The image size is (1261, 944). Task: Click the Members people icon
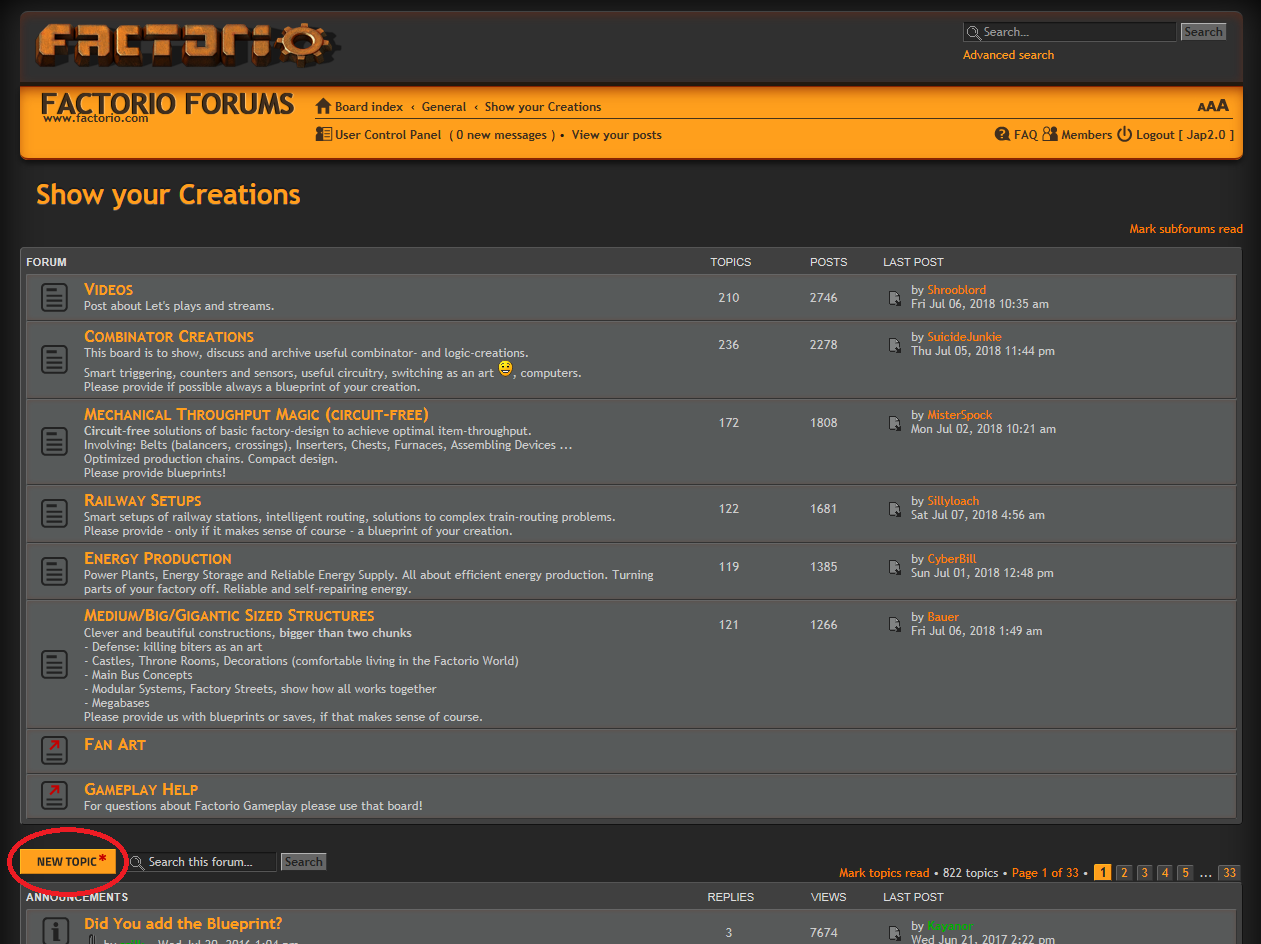1050,134
